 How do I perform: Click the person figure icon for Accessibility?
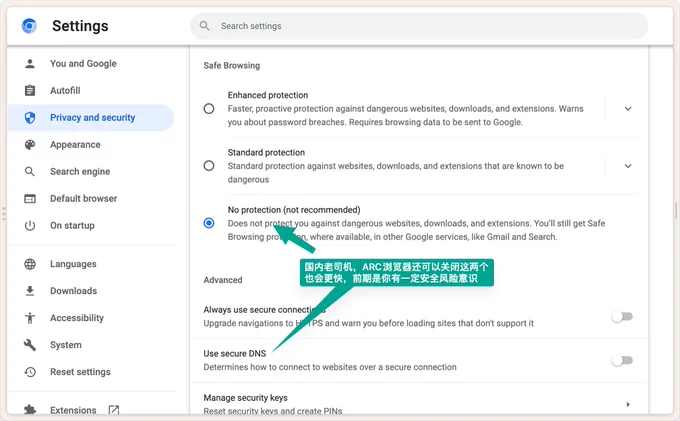pos(30,318)
